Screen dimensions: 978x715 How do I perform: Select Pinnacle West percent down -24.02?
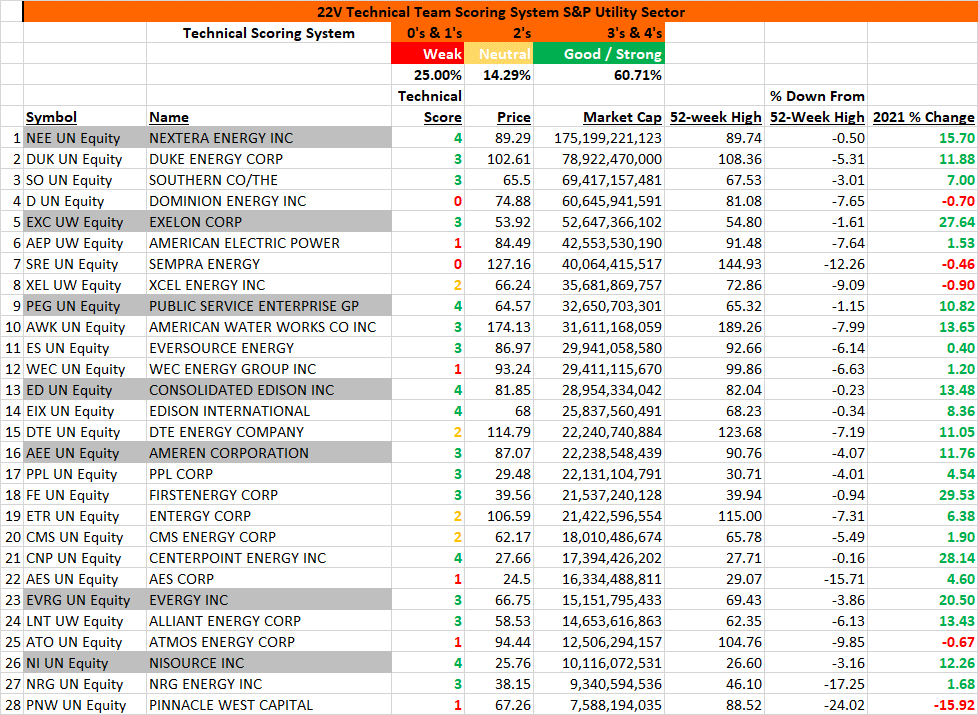tap(816, 705)
